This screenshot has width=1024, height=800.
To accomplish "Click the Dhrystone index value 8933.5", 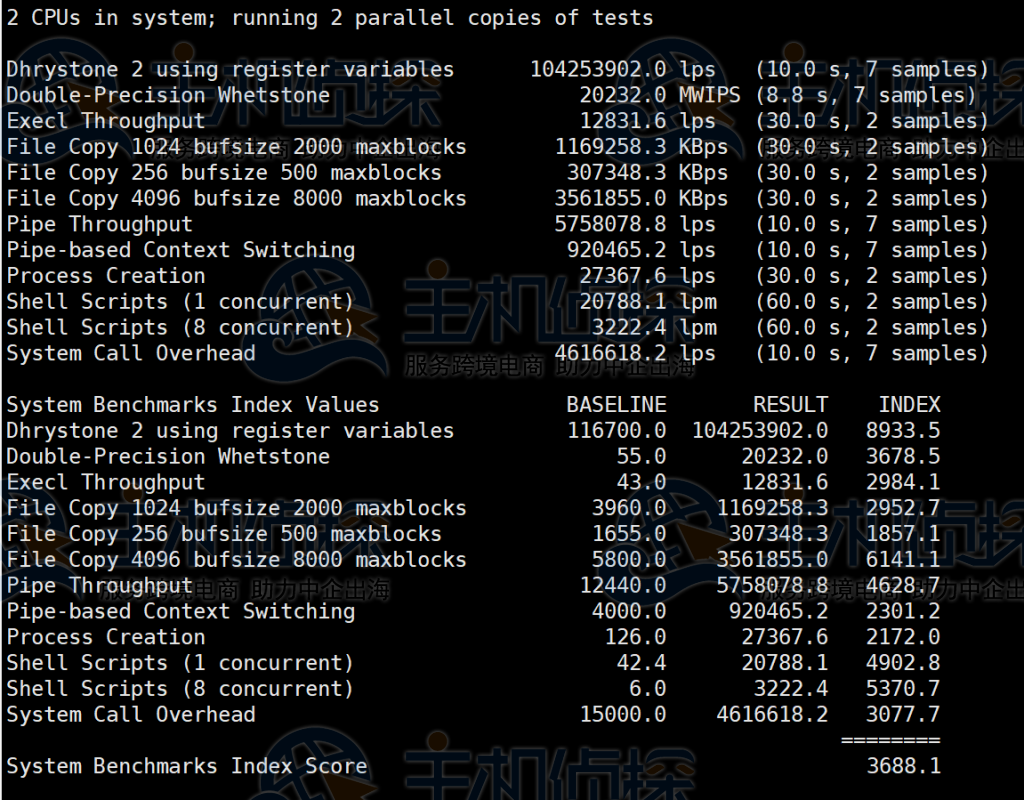I will [903, 431].
